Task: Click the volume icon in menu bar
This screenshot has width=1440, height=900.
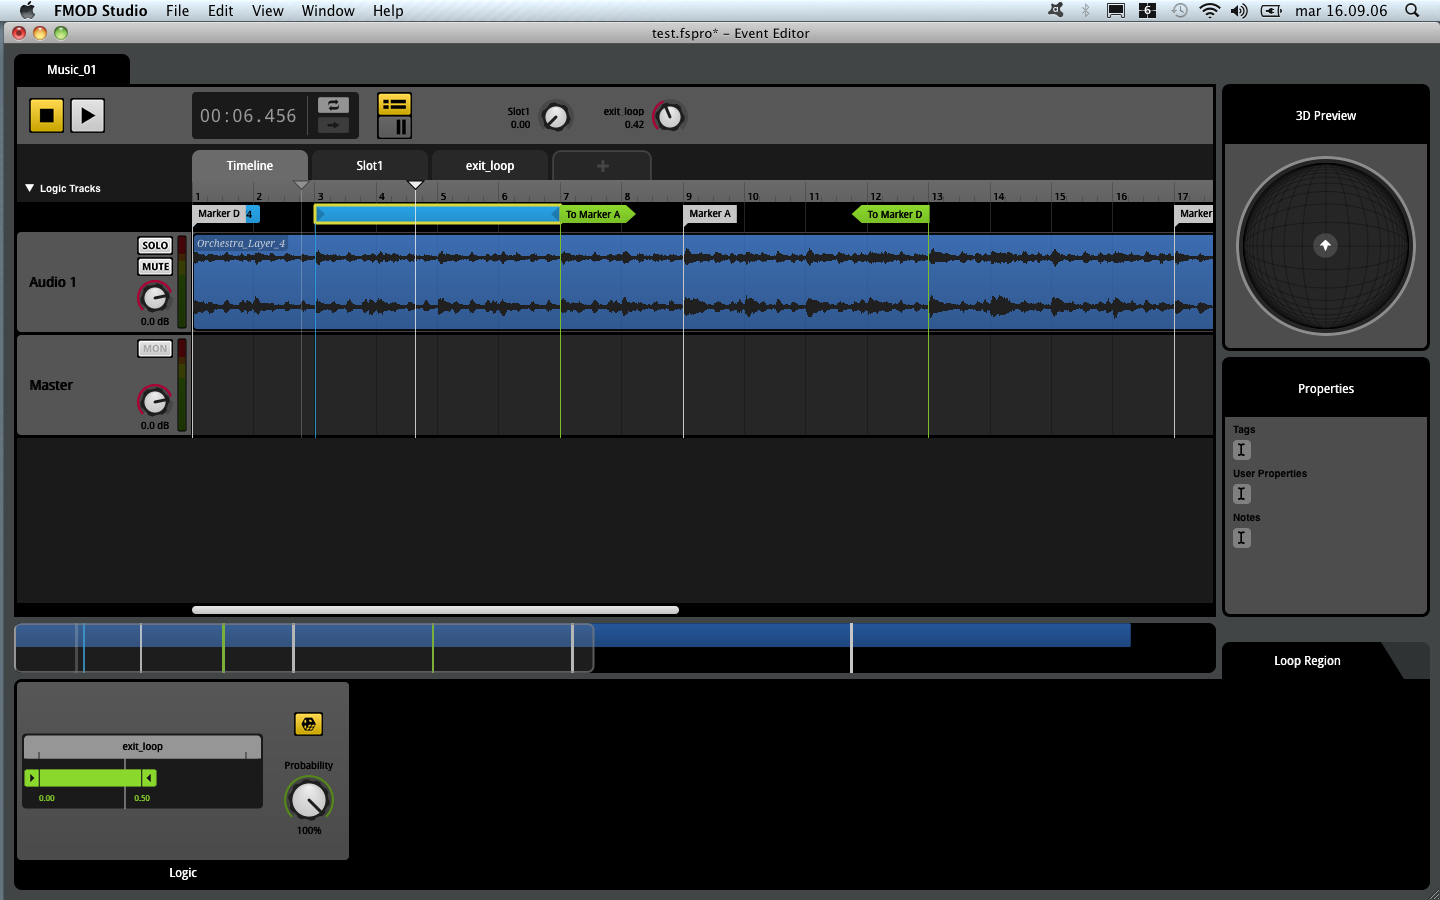Action: click(x=1239, y=11)
